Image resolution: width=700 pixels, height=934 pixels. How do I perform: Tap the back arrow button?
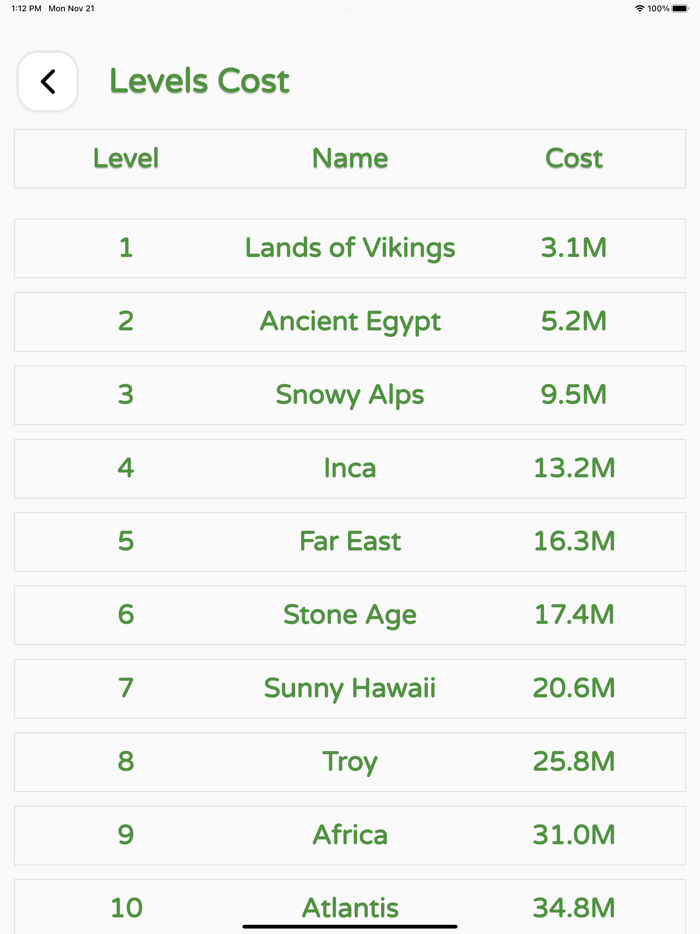48,82
